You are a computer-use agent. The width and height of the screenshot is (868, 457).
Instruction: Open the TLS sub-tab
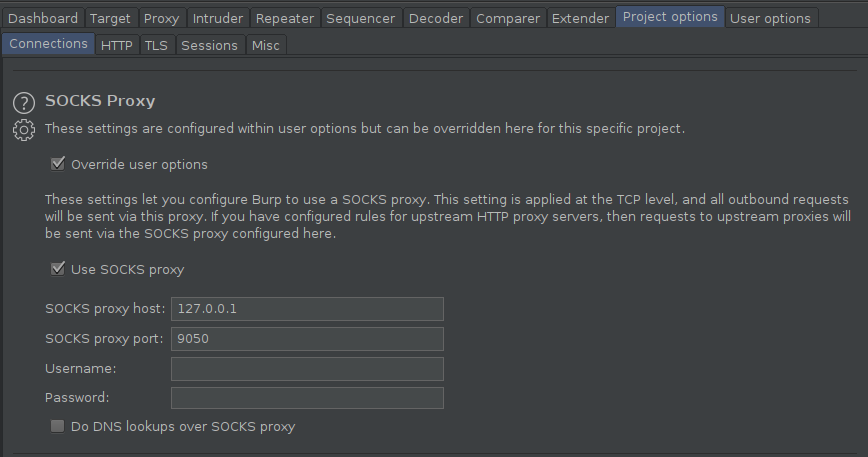coord(156,45)
